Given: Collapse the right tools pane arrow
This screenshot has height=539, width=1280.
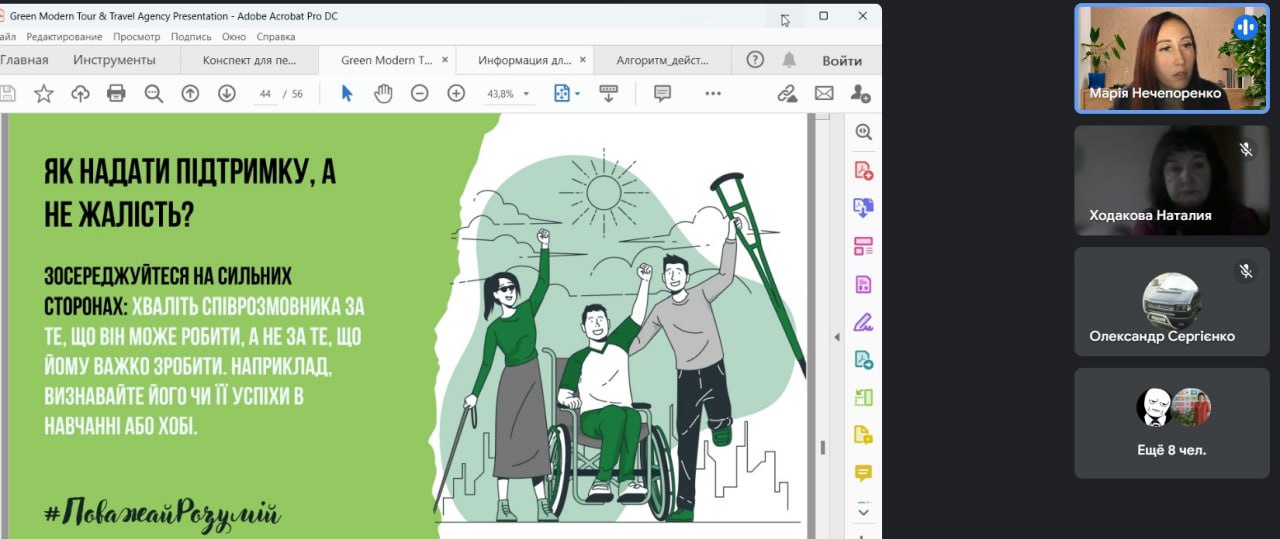Looking at the screenshot, I should point(837,337).
